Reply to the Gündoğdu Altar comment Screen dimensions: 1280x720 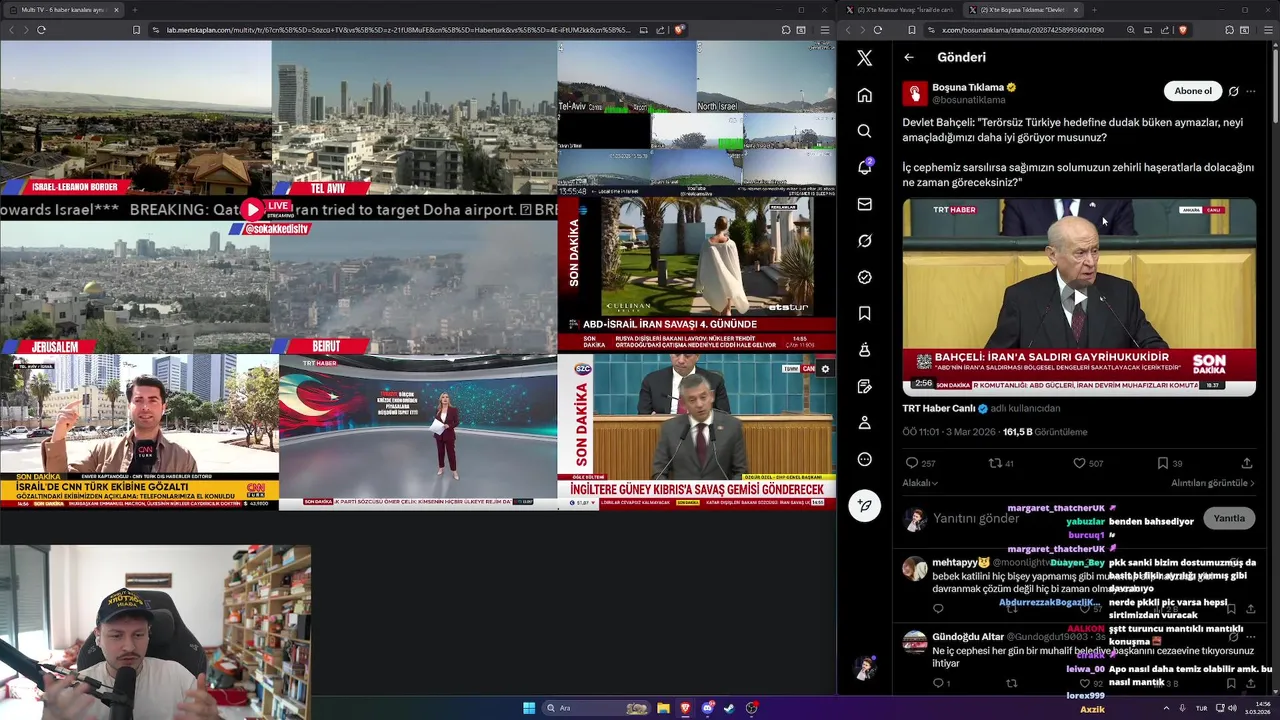(938, 683)
